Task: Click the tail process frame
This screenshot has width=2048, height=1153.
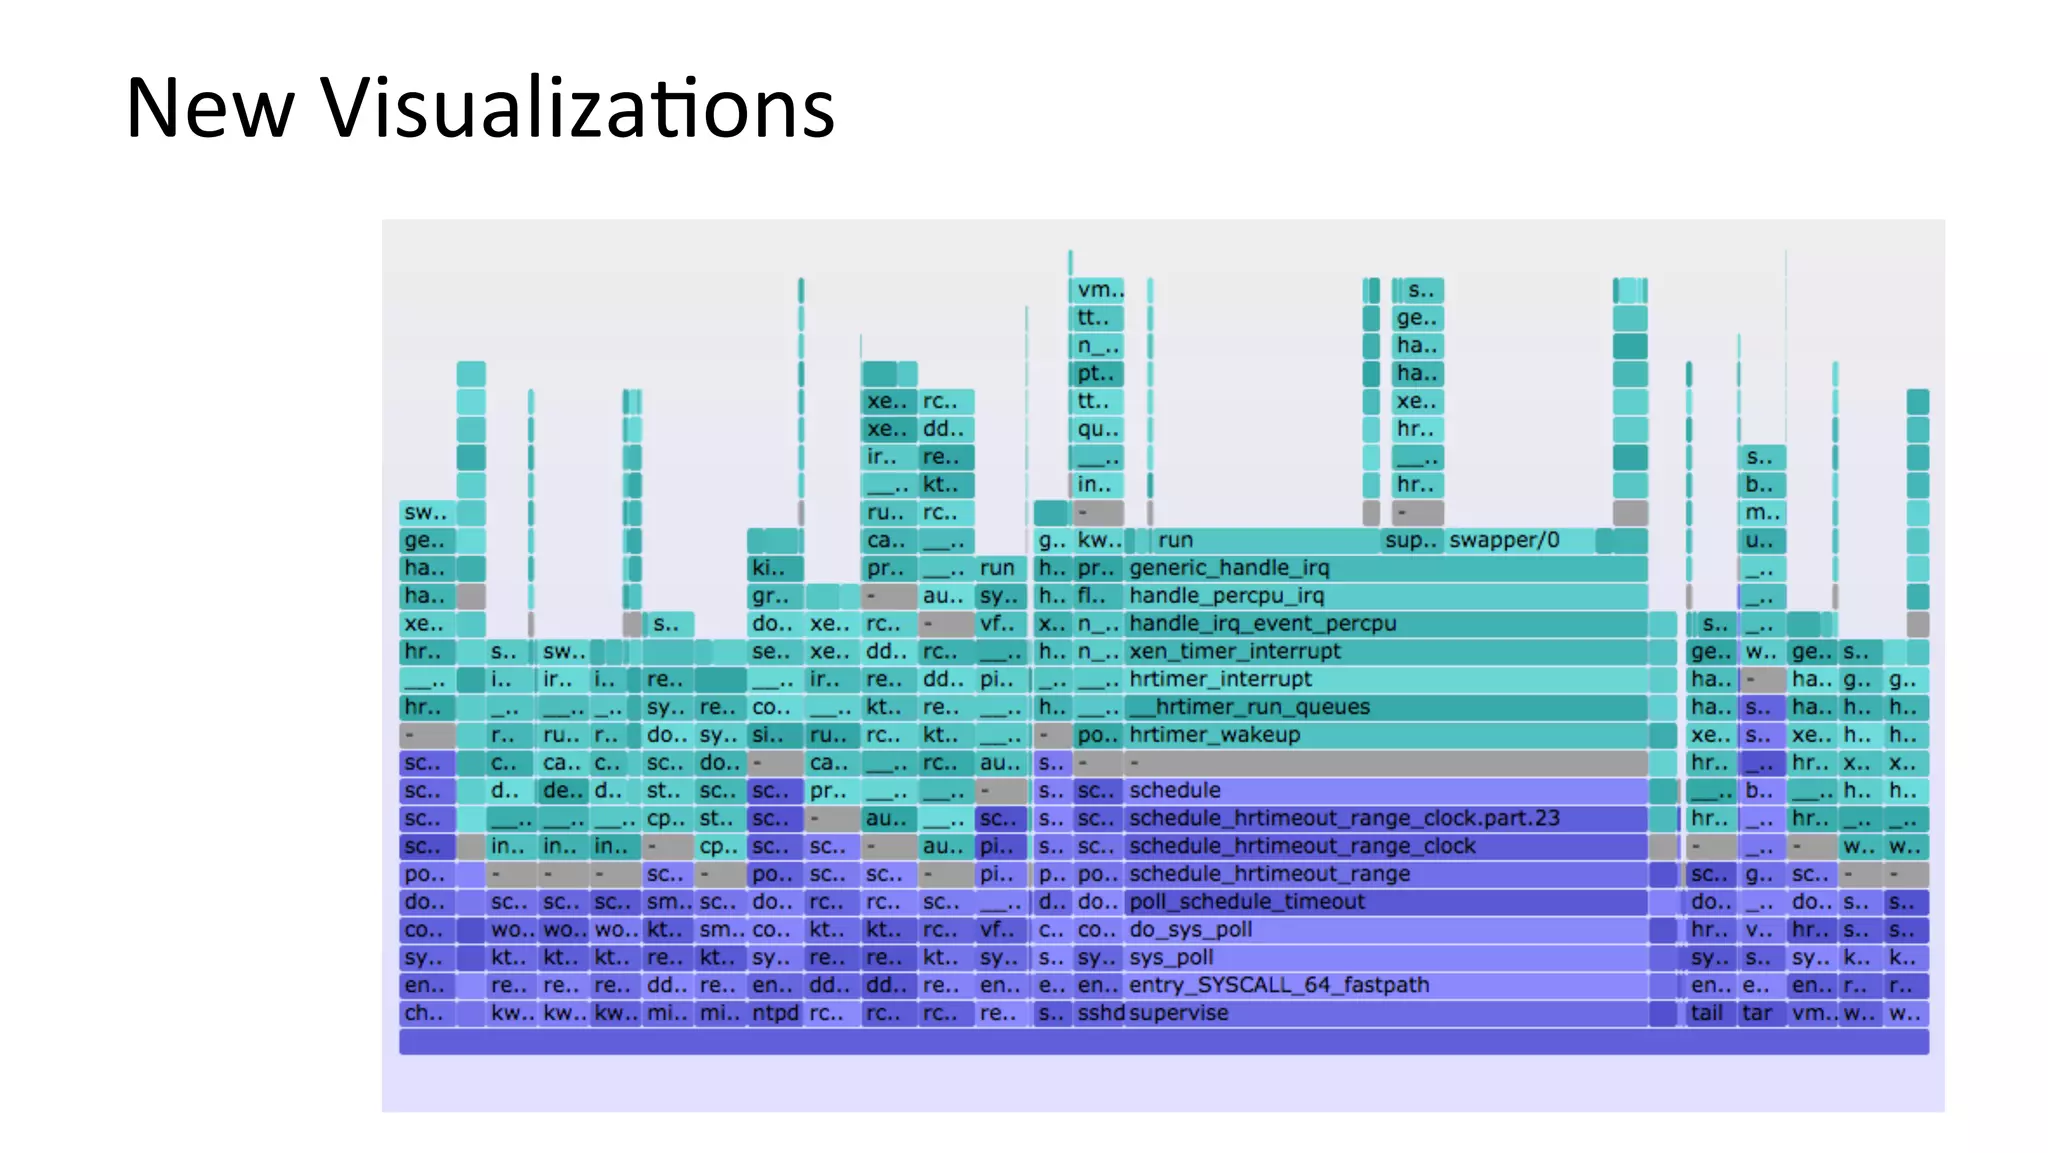Action: tap(1709, 1014)
